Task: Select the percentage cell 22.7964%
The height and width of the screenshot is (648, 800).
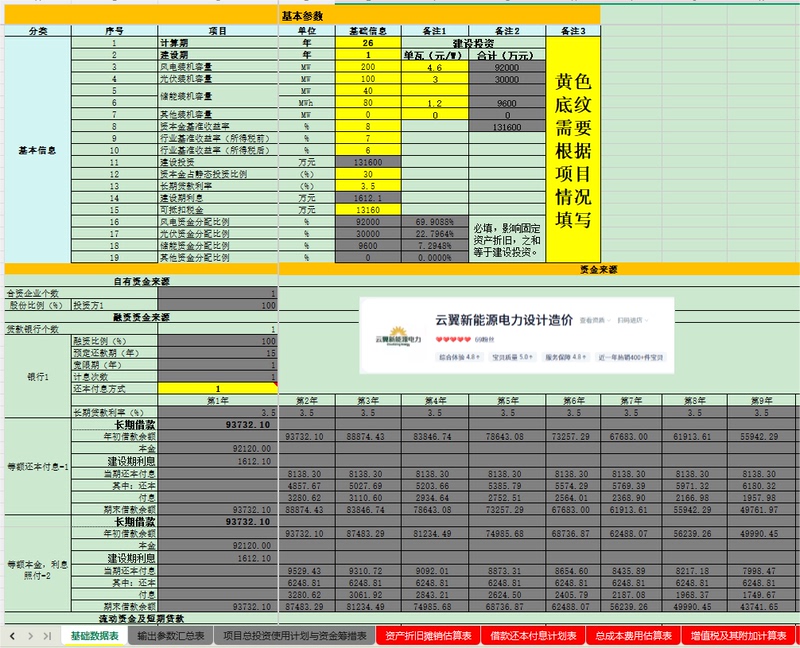Action: [x=435, y=234]
